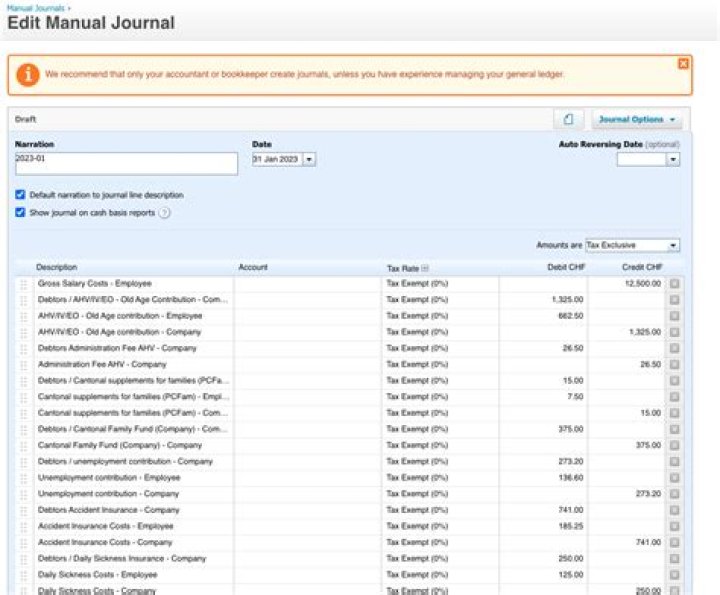Select Account cell for Gross Salary Costs row
This screenshot has width=720, height=595.
click(308, 284)
